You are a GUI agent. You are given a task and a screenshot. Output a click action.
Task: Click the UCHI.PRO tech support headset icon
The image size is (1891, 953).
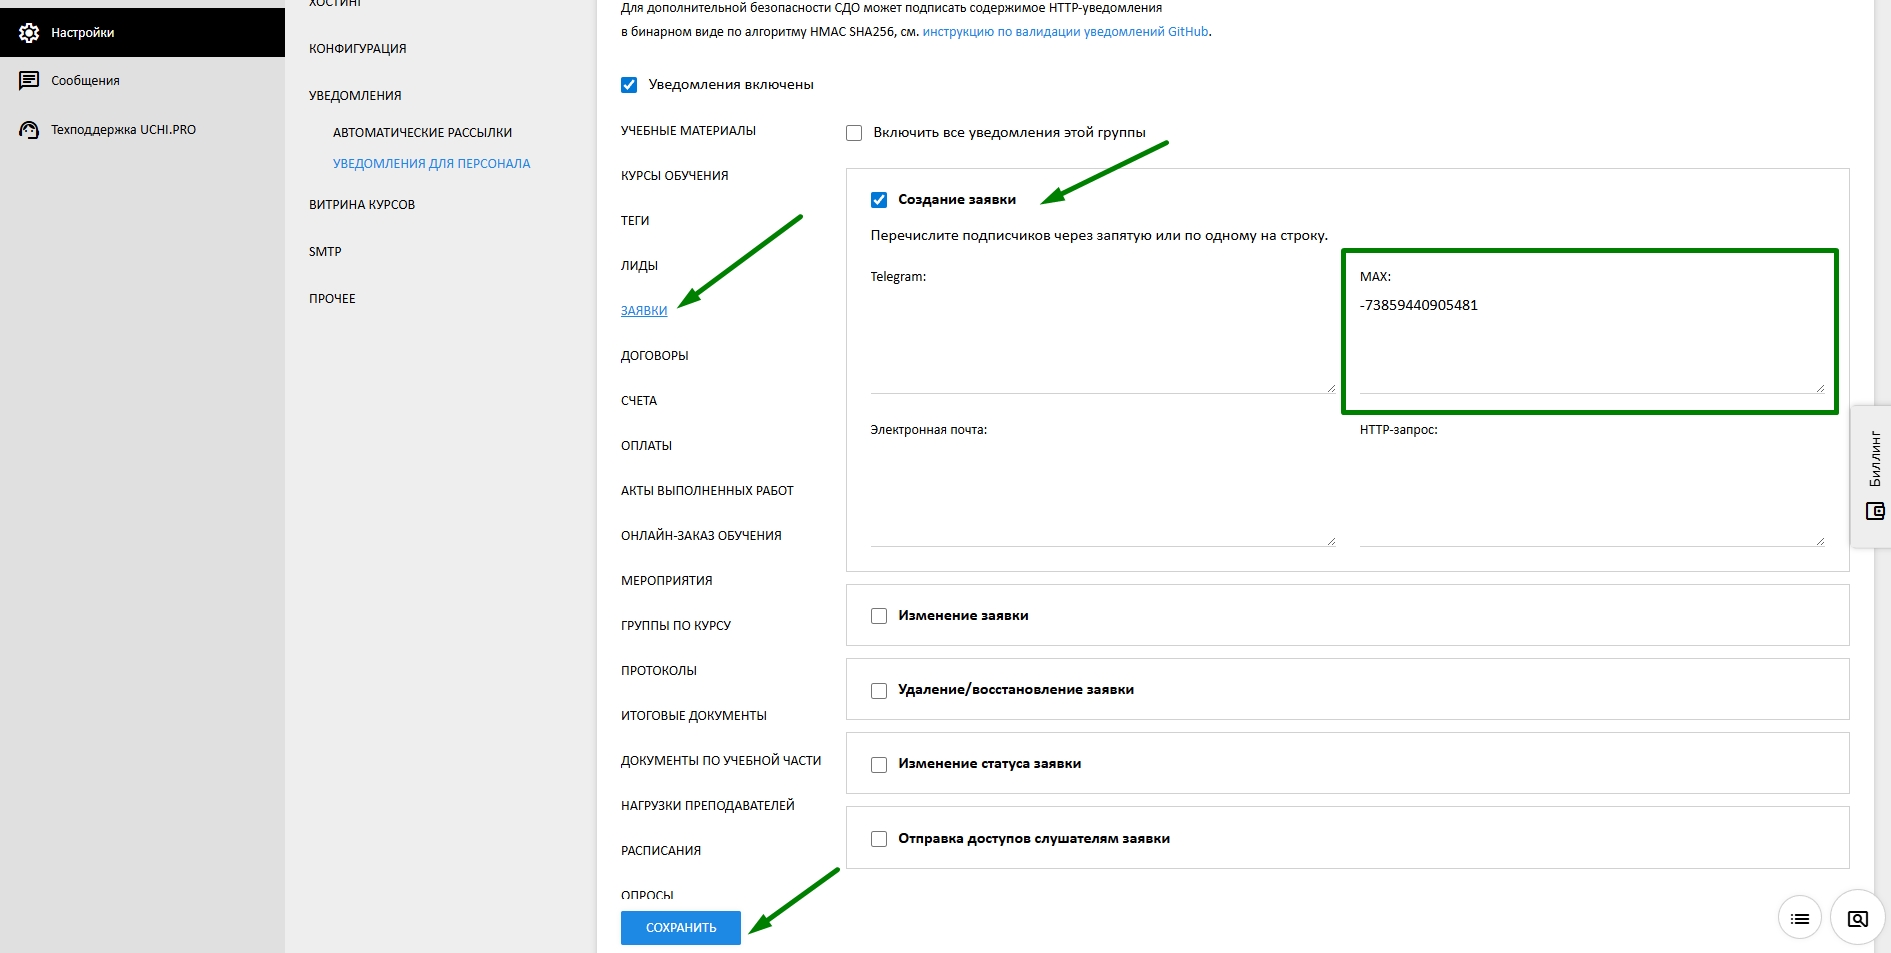(x=29, y=130)
